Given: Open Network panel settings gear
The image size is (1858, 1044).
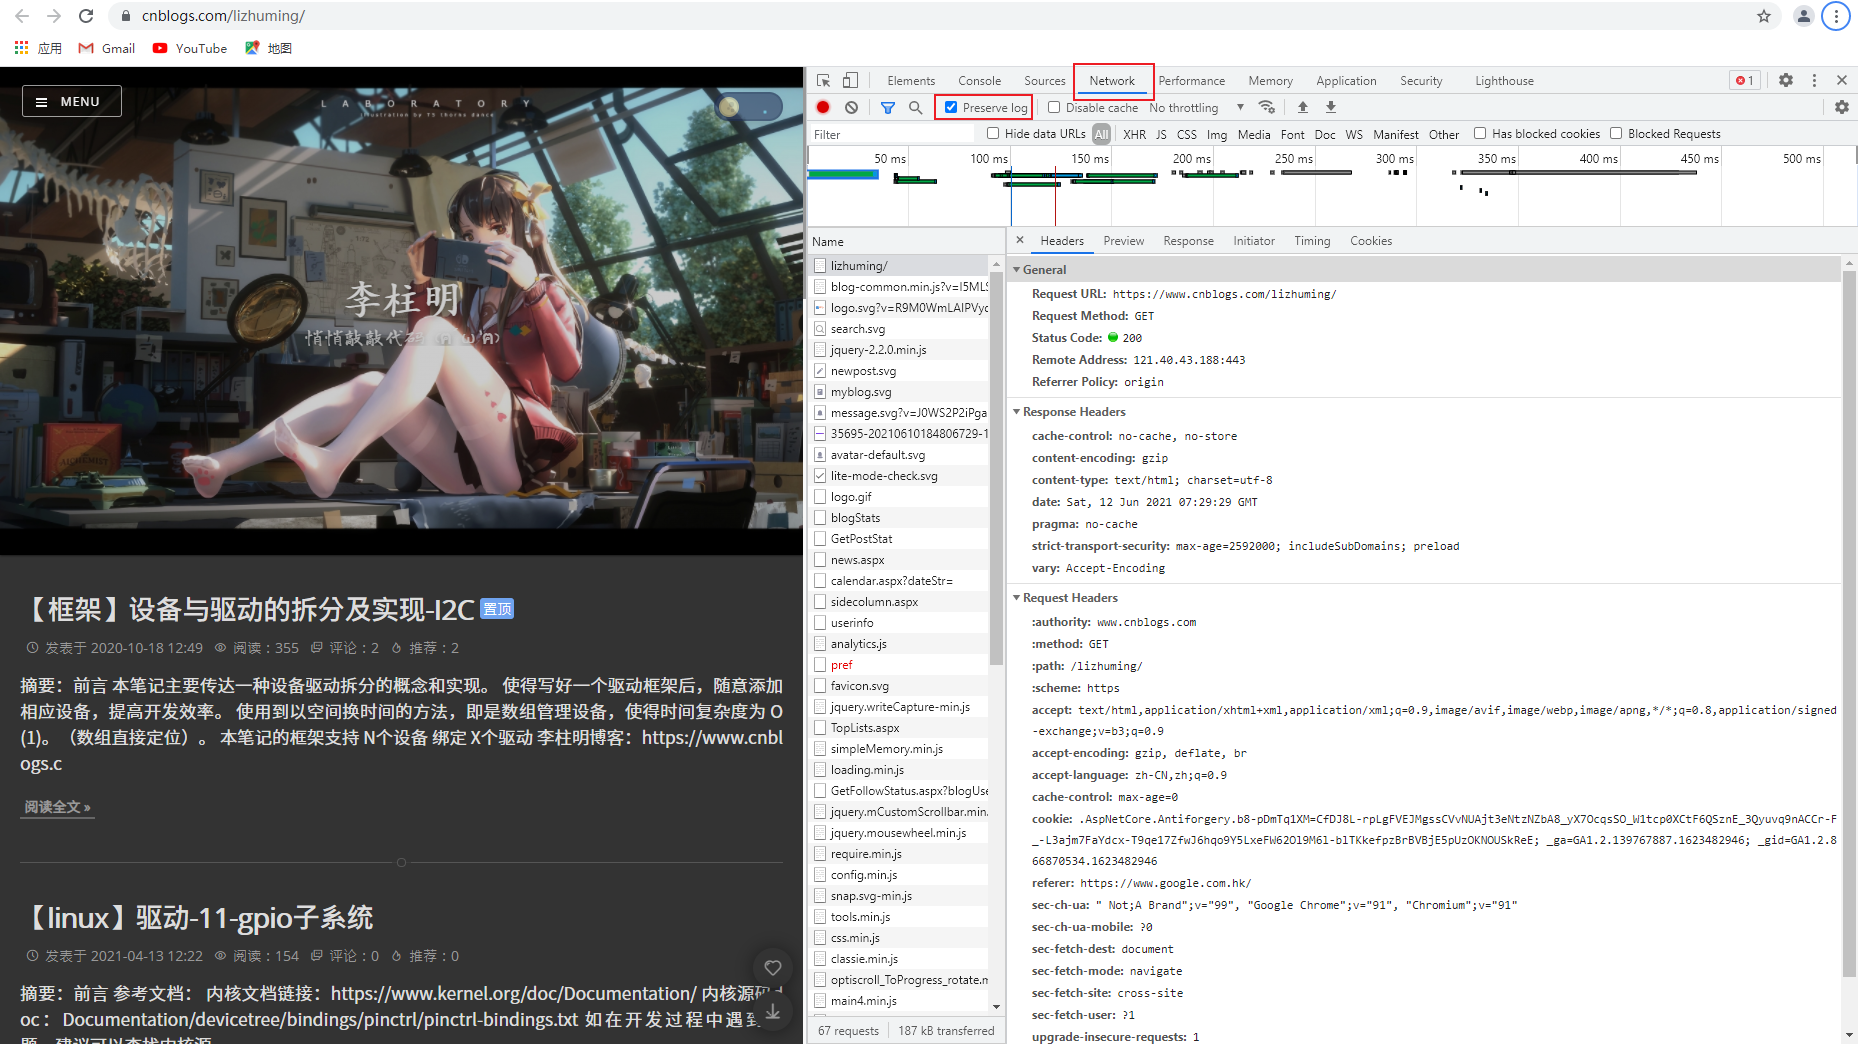Looking at the screenshot, I should (1841, 107).
